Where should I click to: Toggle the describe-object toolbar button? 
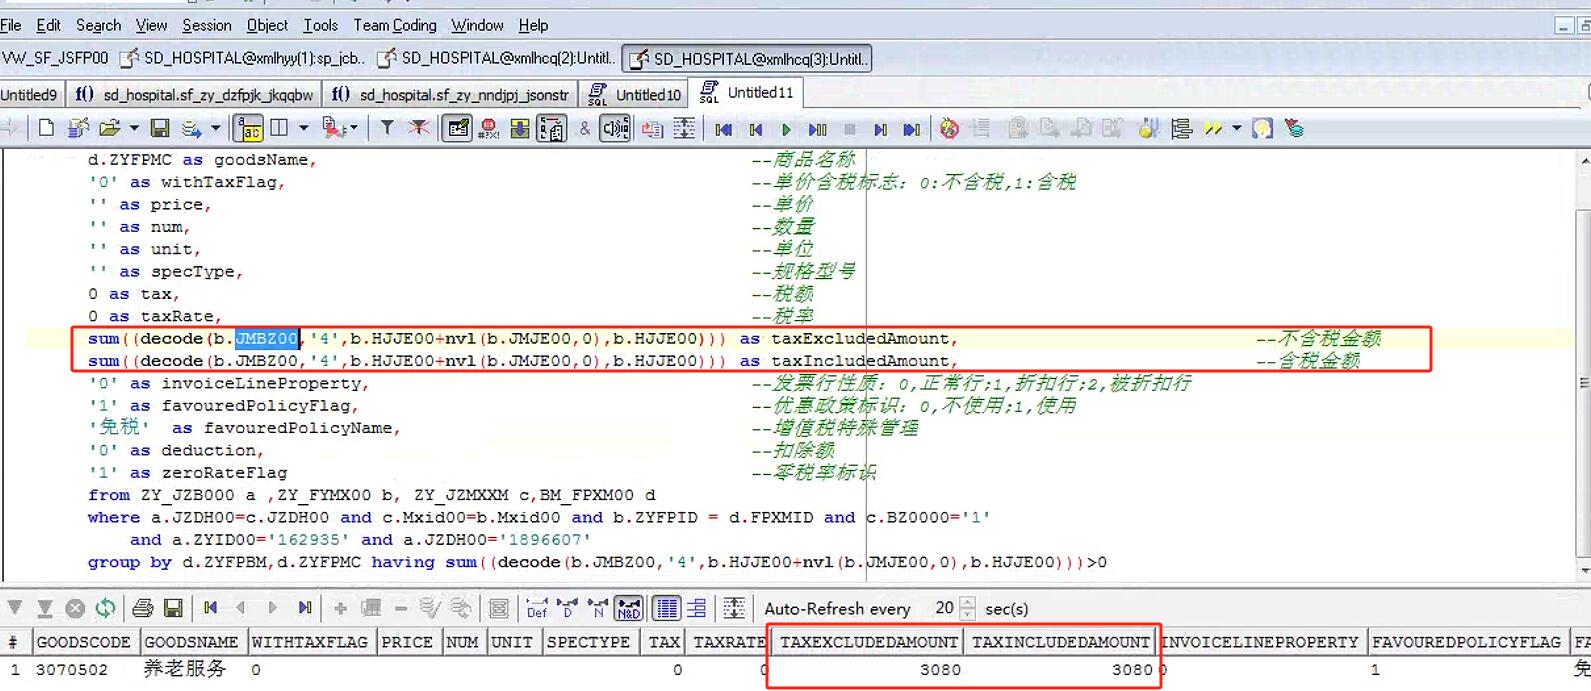click(457, 128)
